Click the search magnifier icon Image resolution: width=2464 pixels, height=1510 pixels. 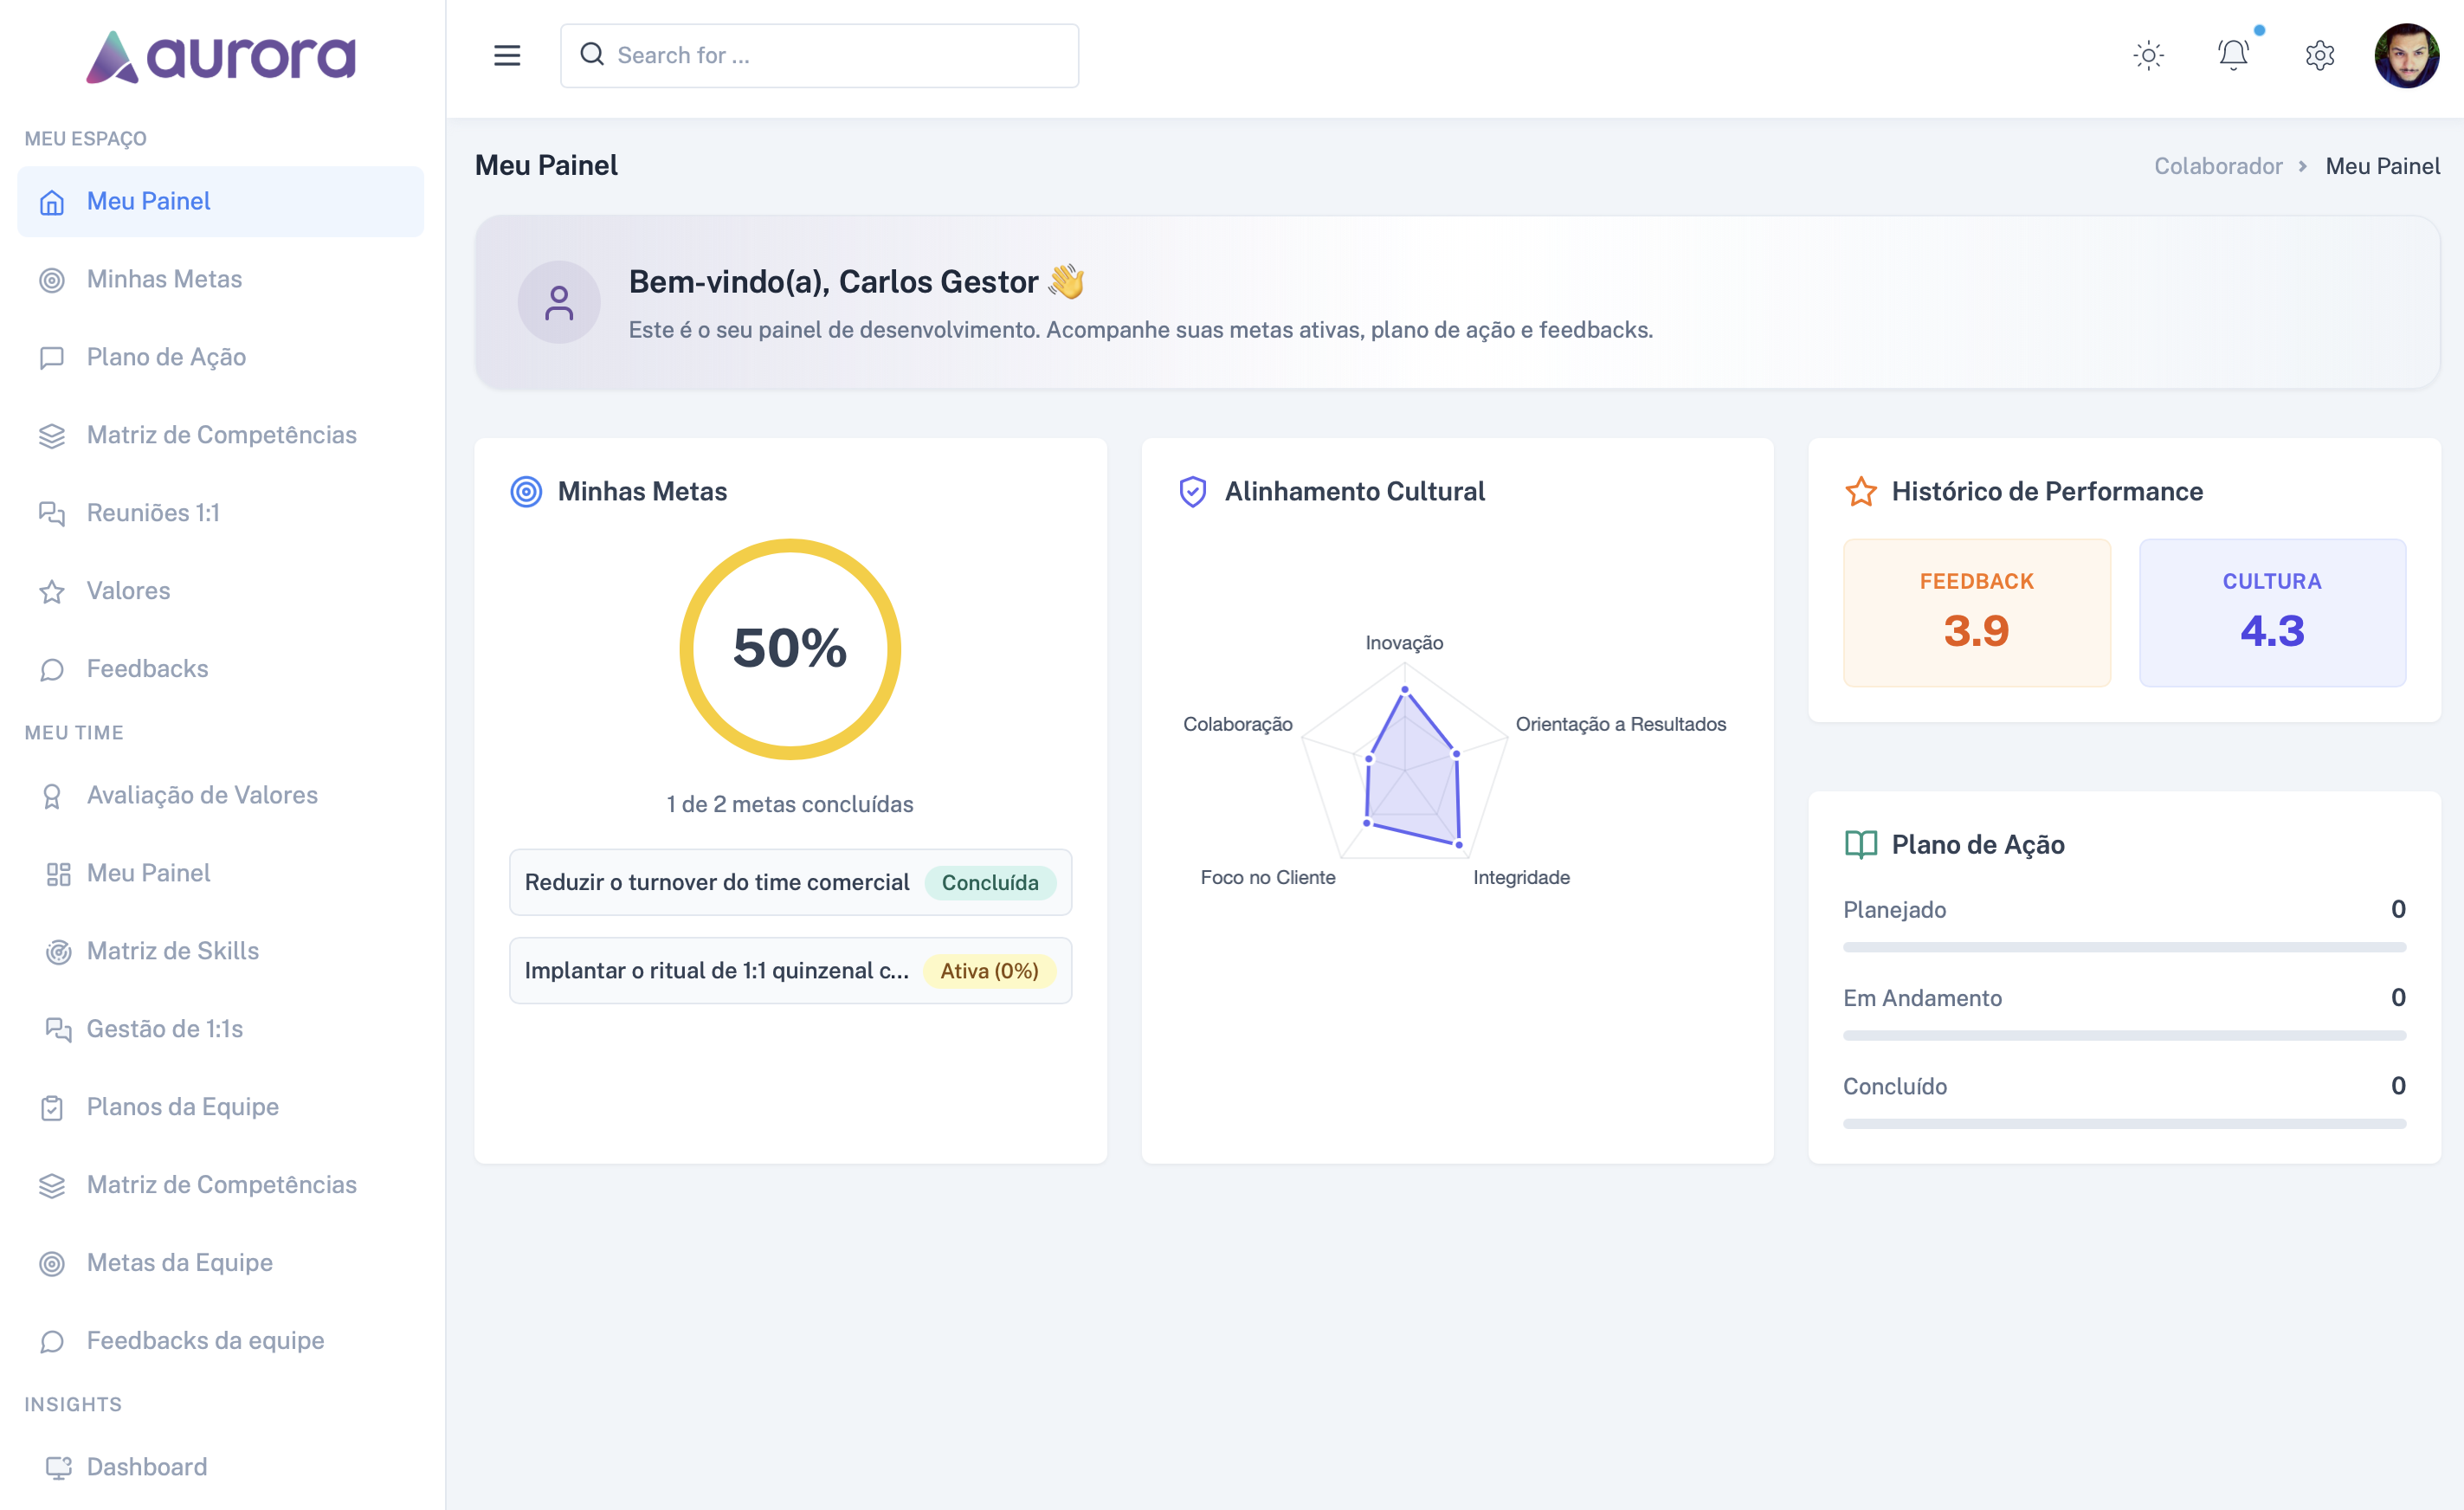click(x=592, y=54)
